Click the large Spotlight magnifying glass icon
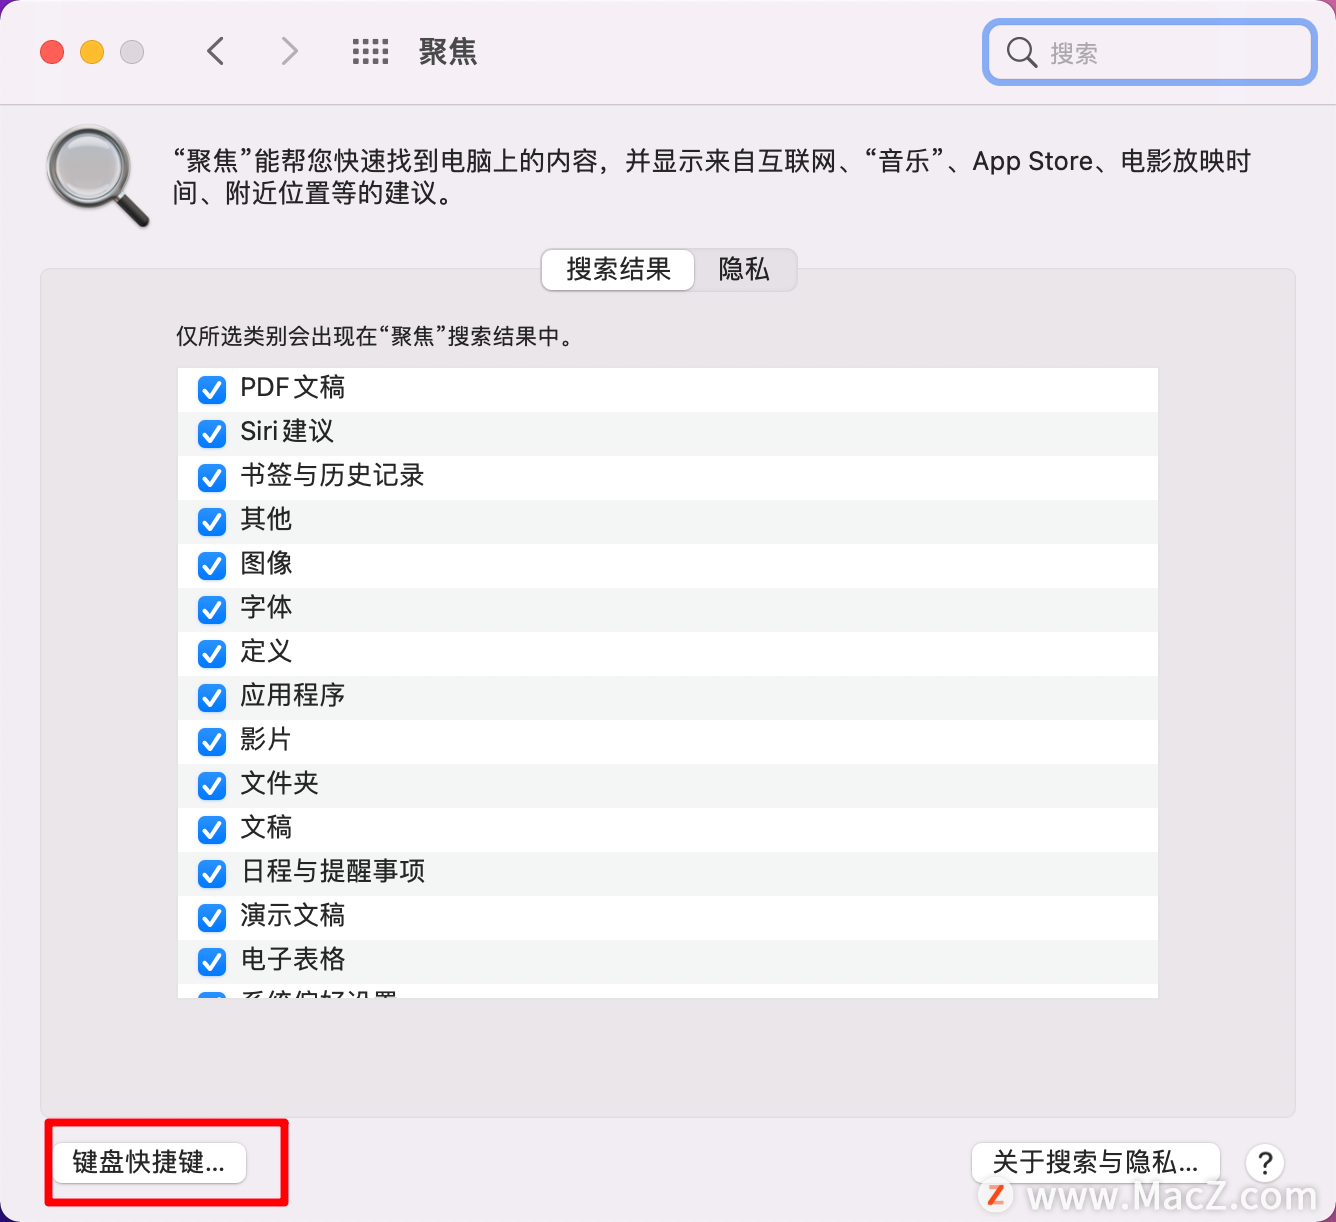The width and height of the screenshot is (1336, 1222). [x=97, y=175]
